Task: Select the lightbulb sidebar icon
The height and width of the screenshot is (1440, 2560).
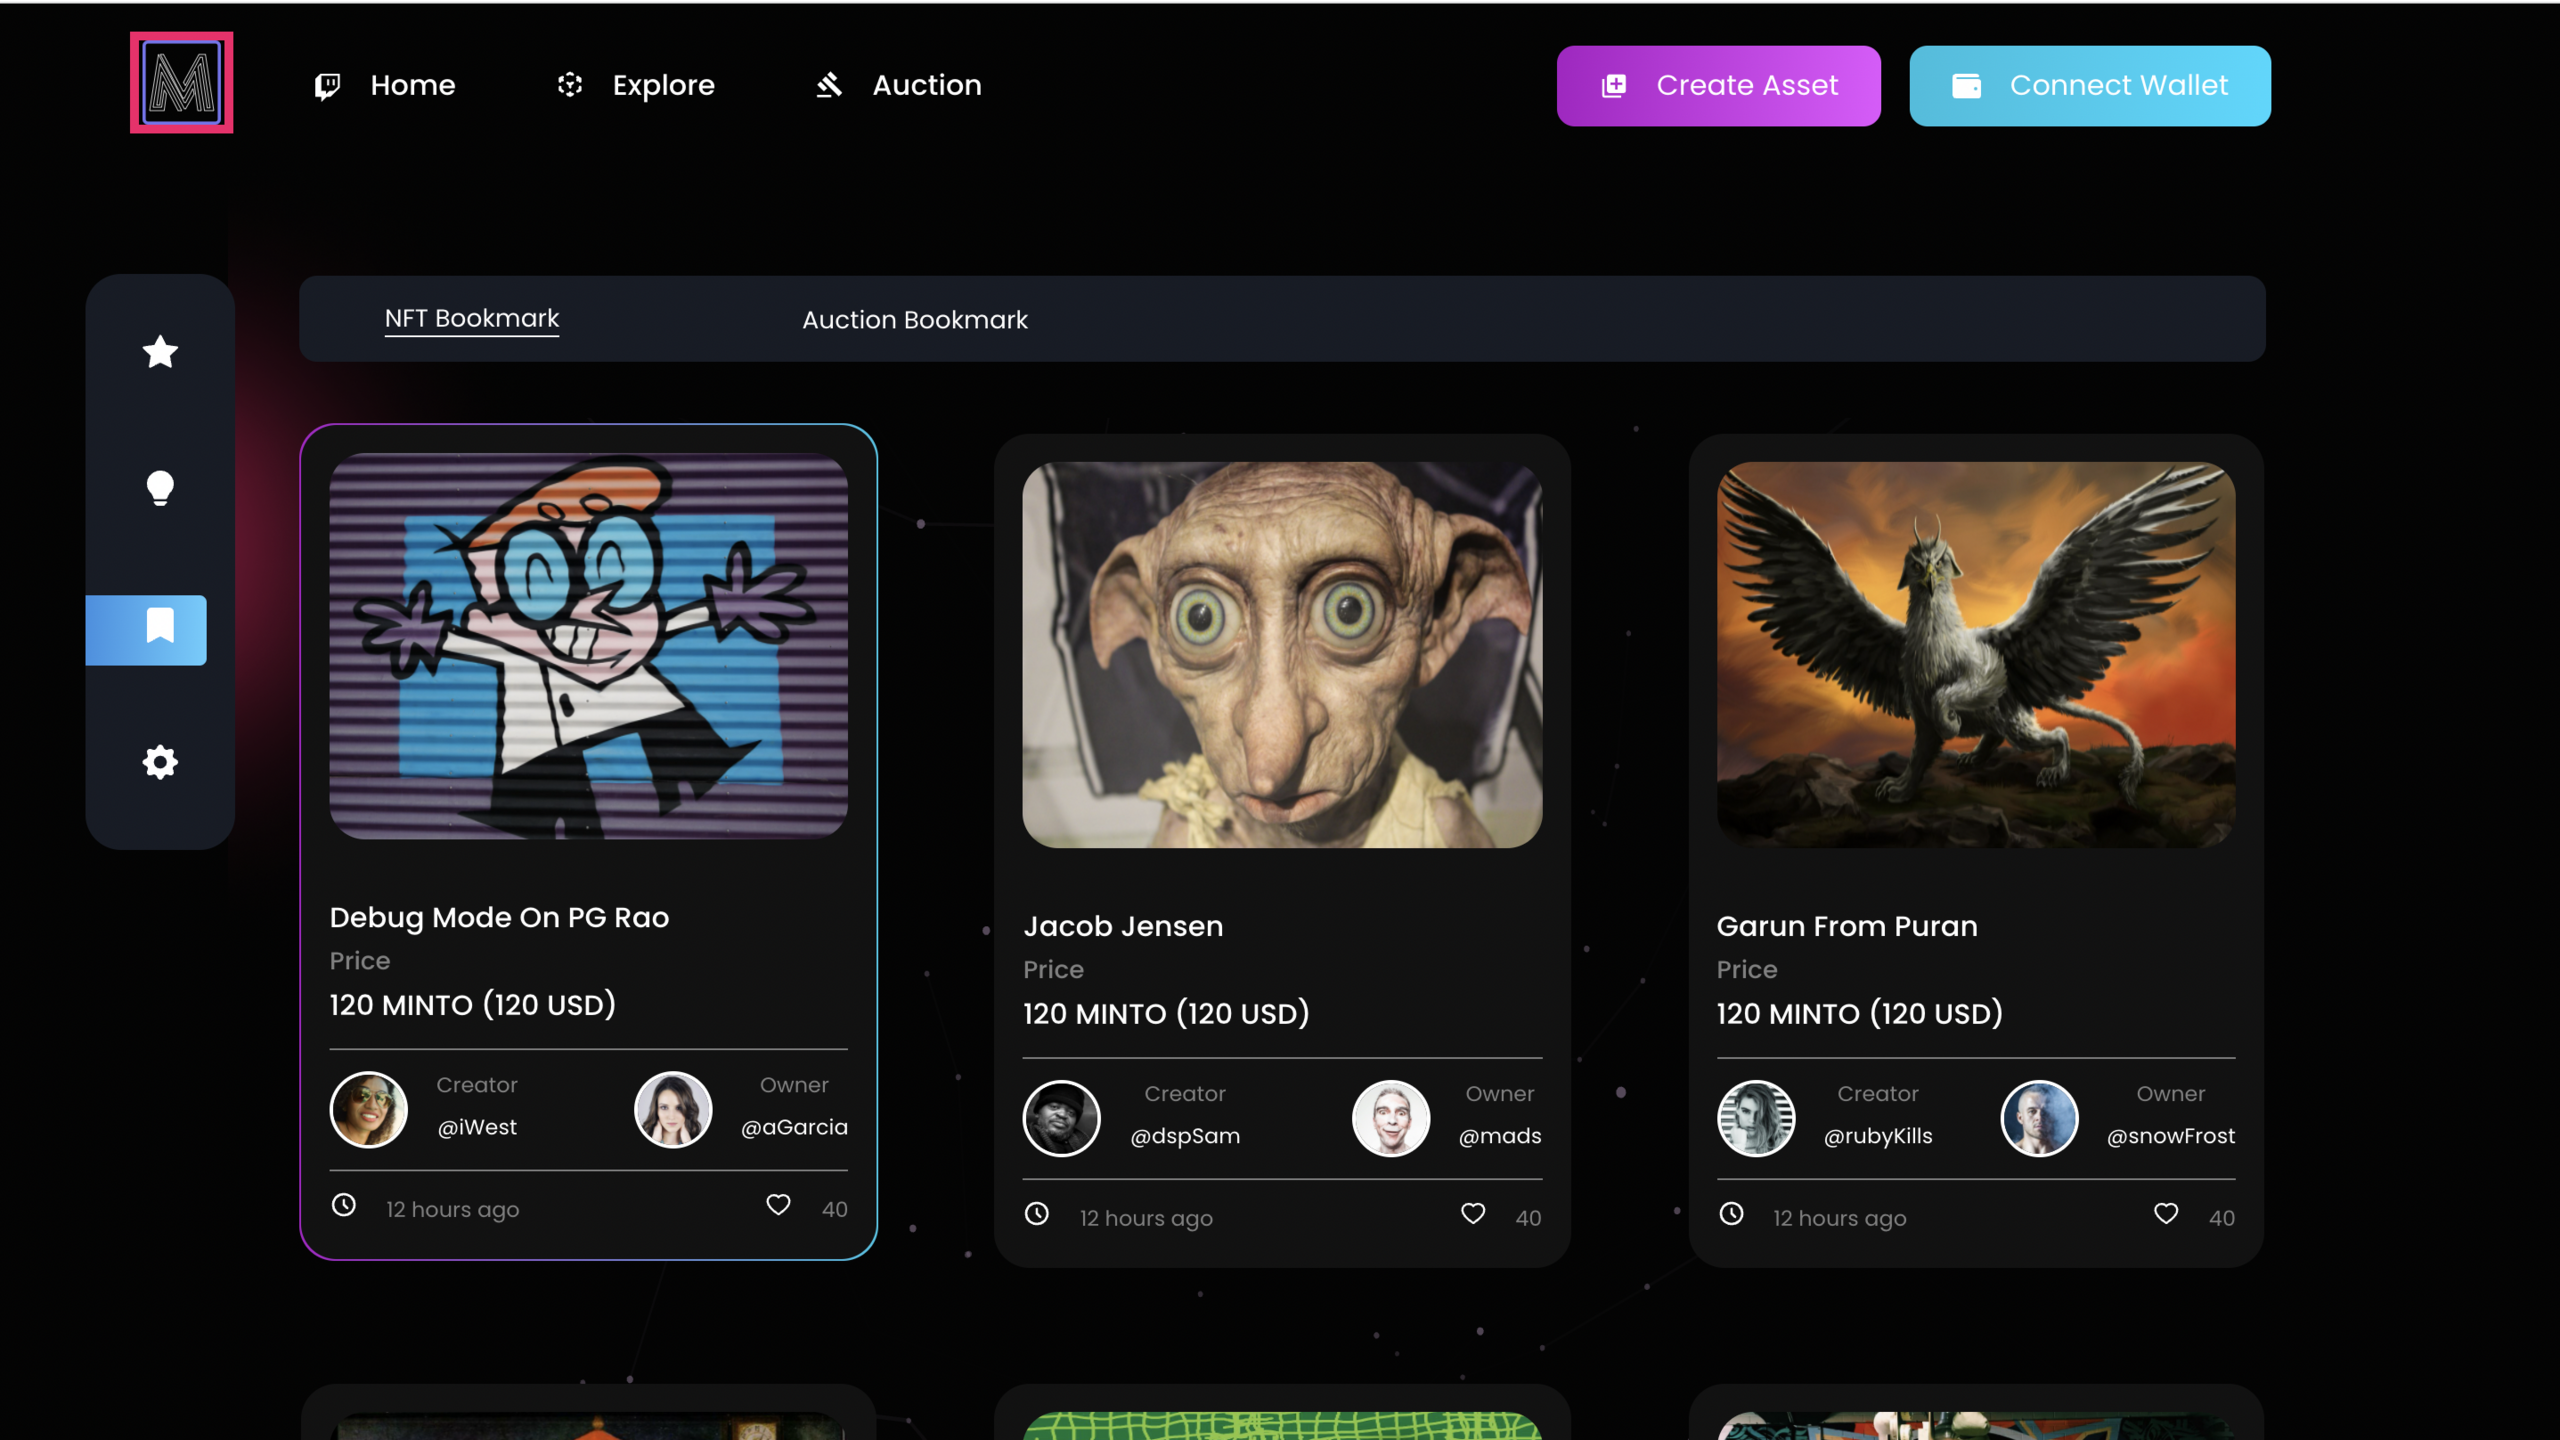Action: [160, 488]
